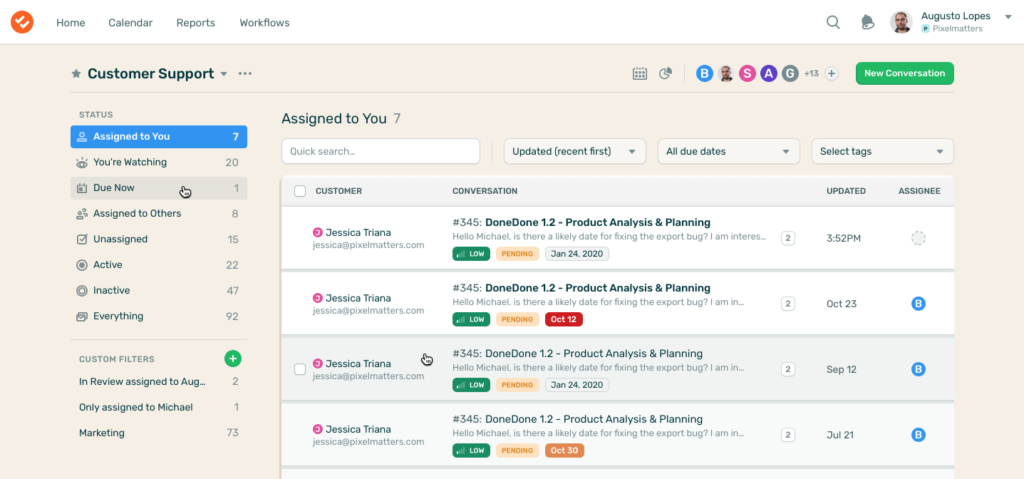Screen dimensions: 1024x479
Task: Expand the Updated (recent first) sort dropdown
Action: pyautogui.click(x=574, y=151)
